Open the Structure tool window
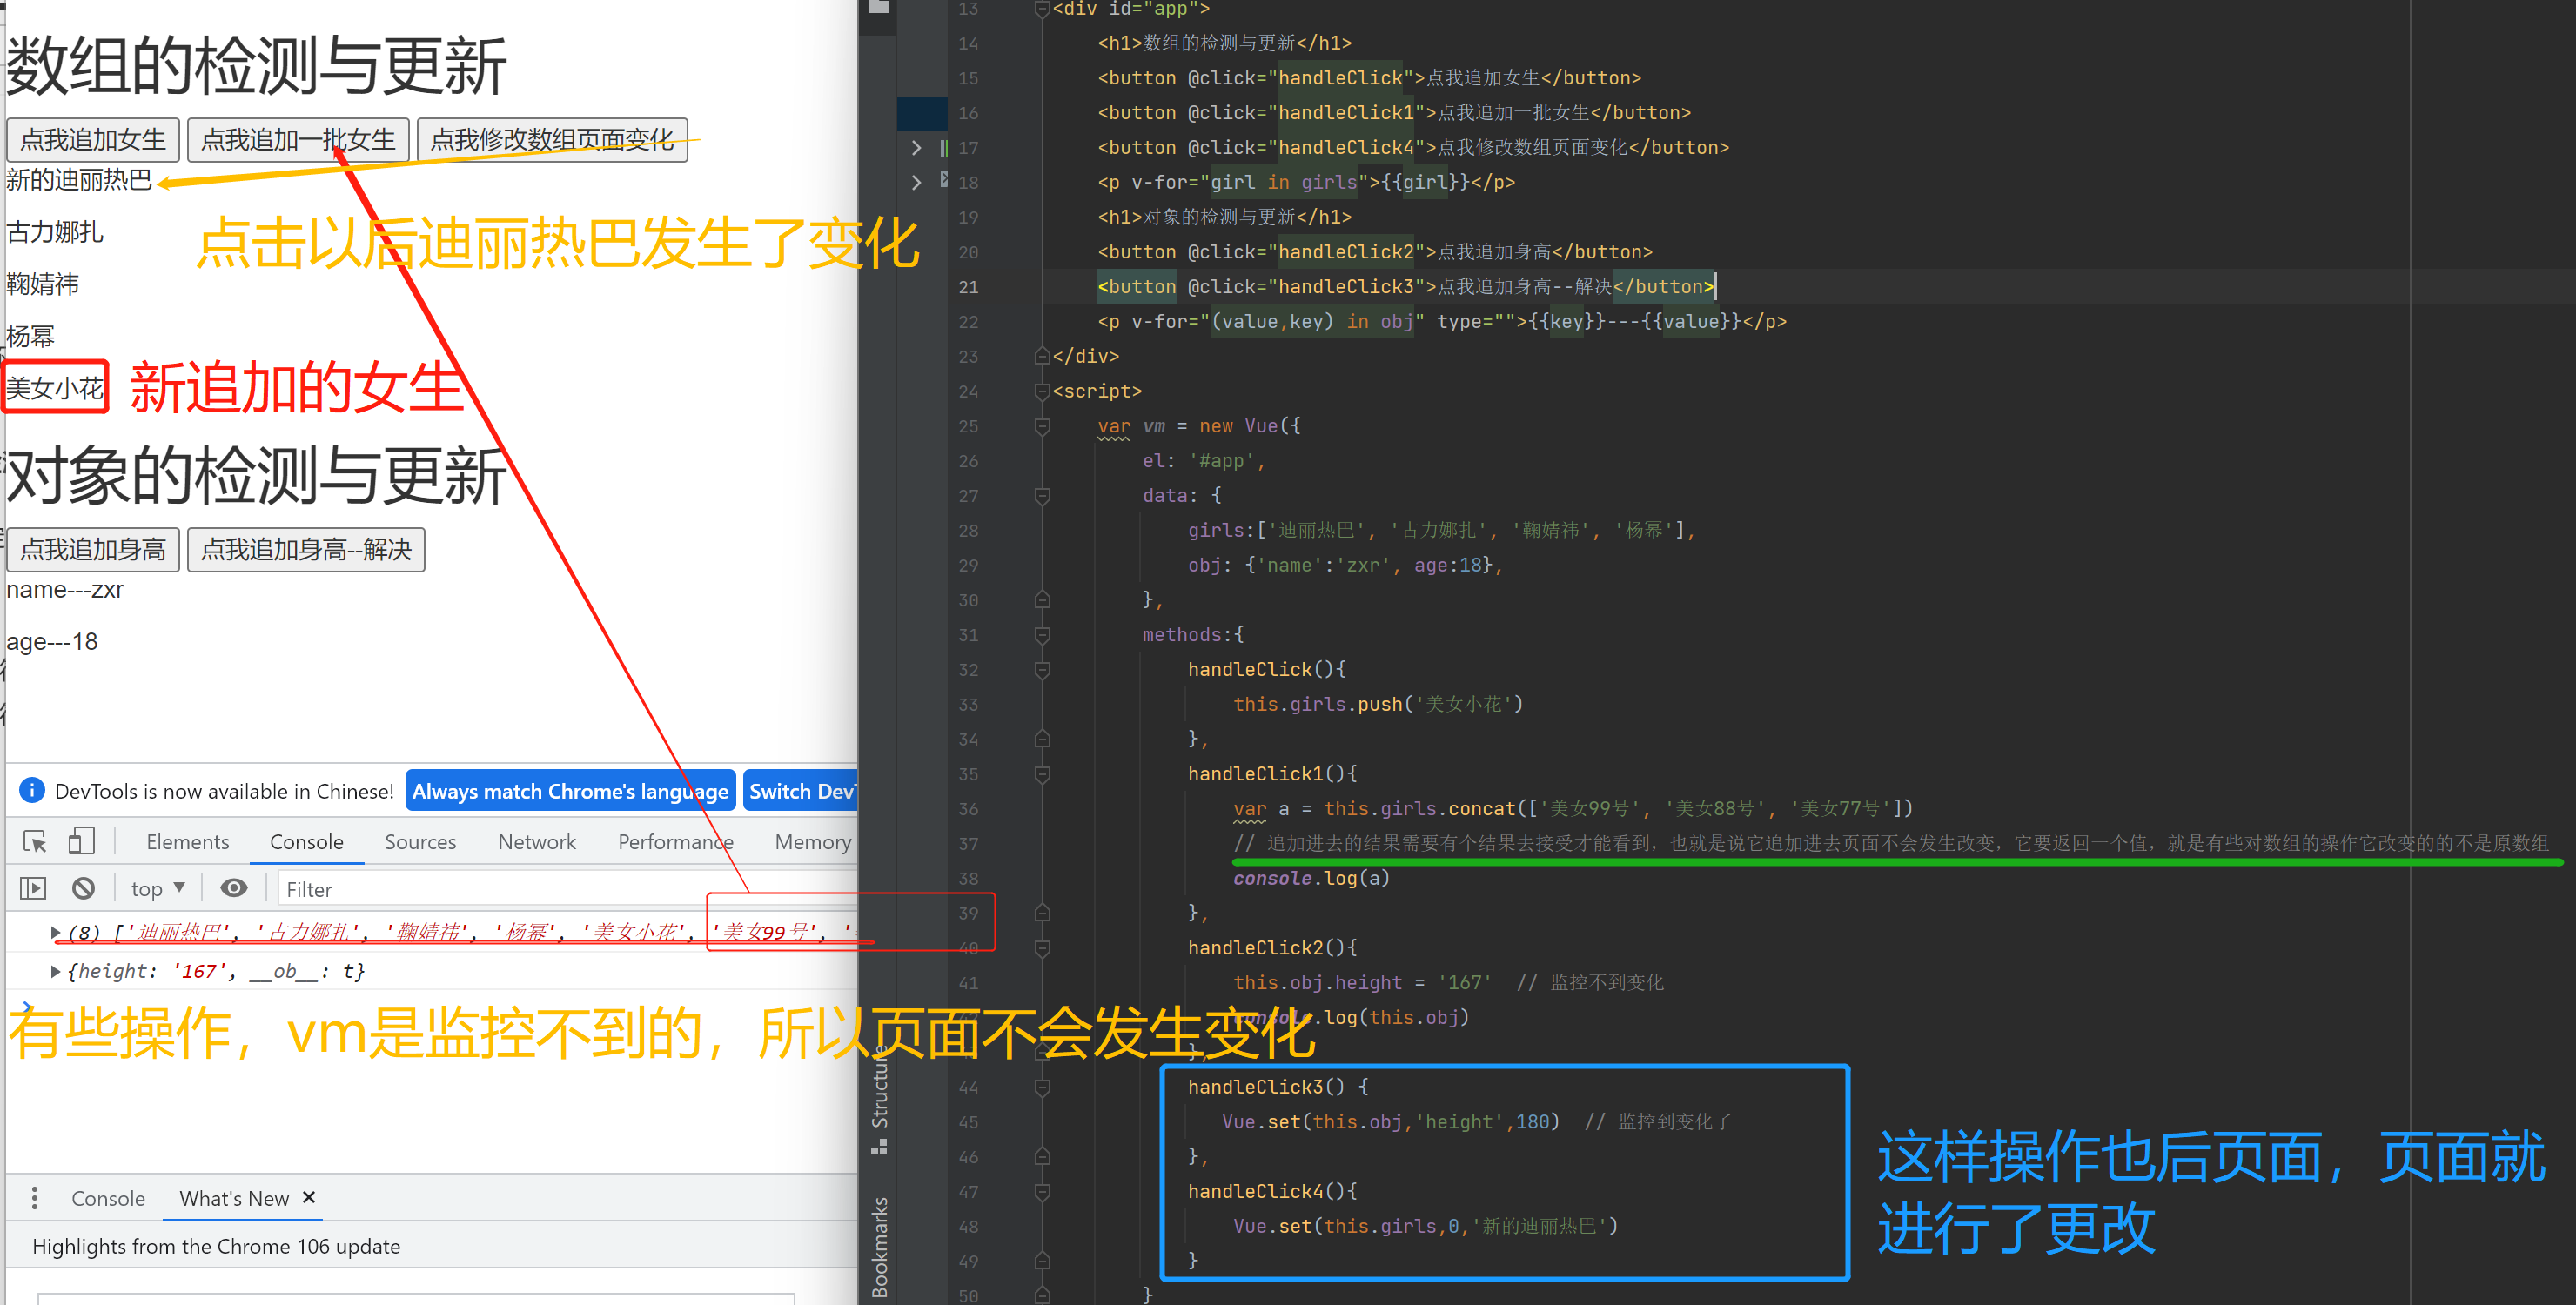Viewport: 2576px width, 1305px height. 879,1098
